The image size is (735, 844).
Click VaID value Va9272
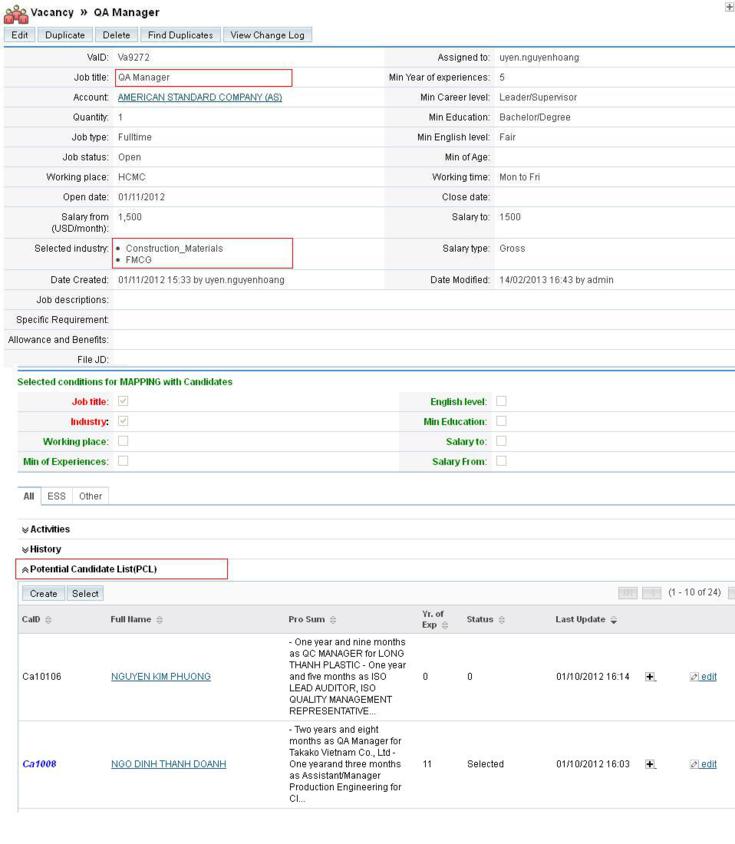(x=134, y=58)
